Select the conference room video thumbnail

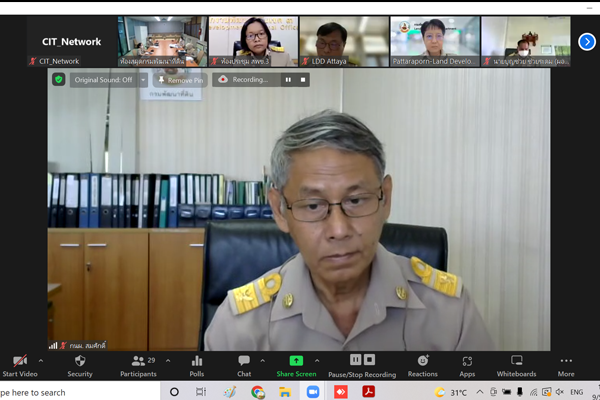[162, 41]
